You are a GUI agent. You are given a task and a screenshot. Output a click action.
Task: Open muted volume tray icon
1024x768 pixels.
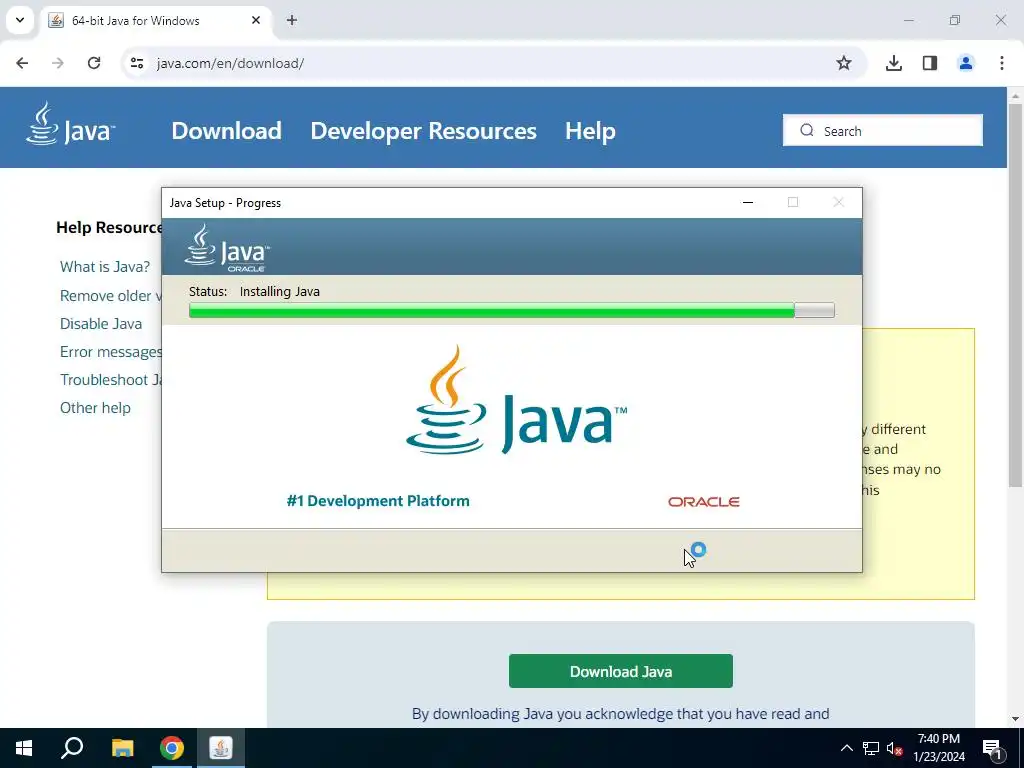pyautogui.click(x=895, y=748)
